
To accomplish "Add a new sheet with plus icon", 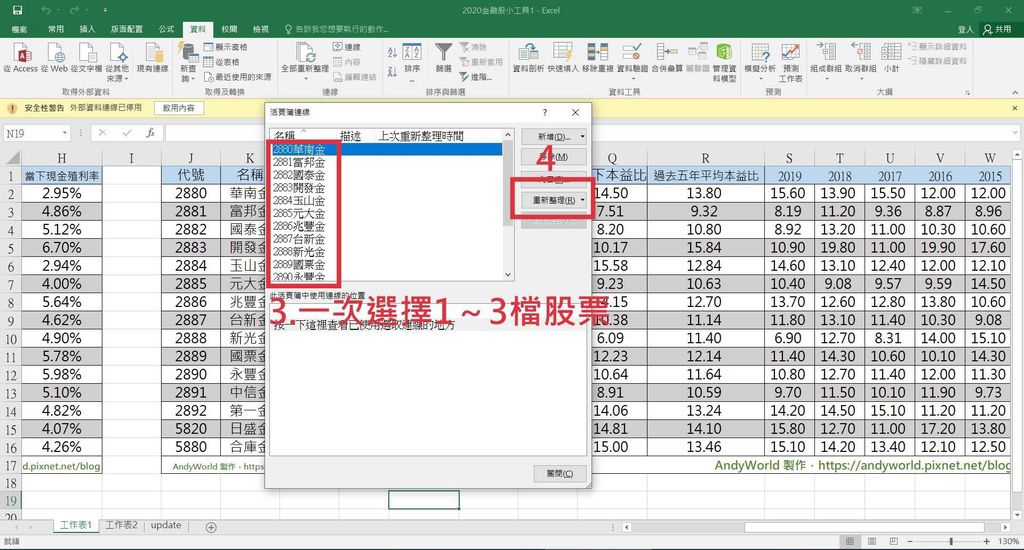I will click(211, 527).
